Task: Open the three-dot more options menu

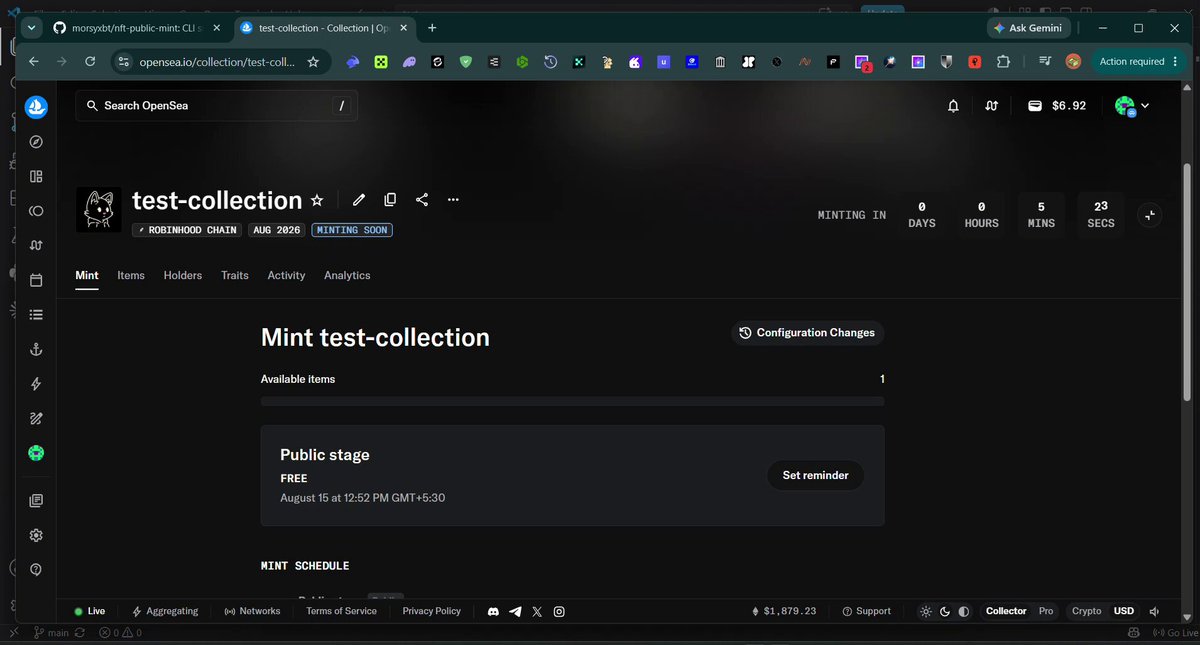Action: click(453, 200)
